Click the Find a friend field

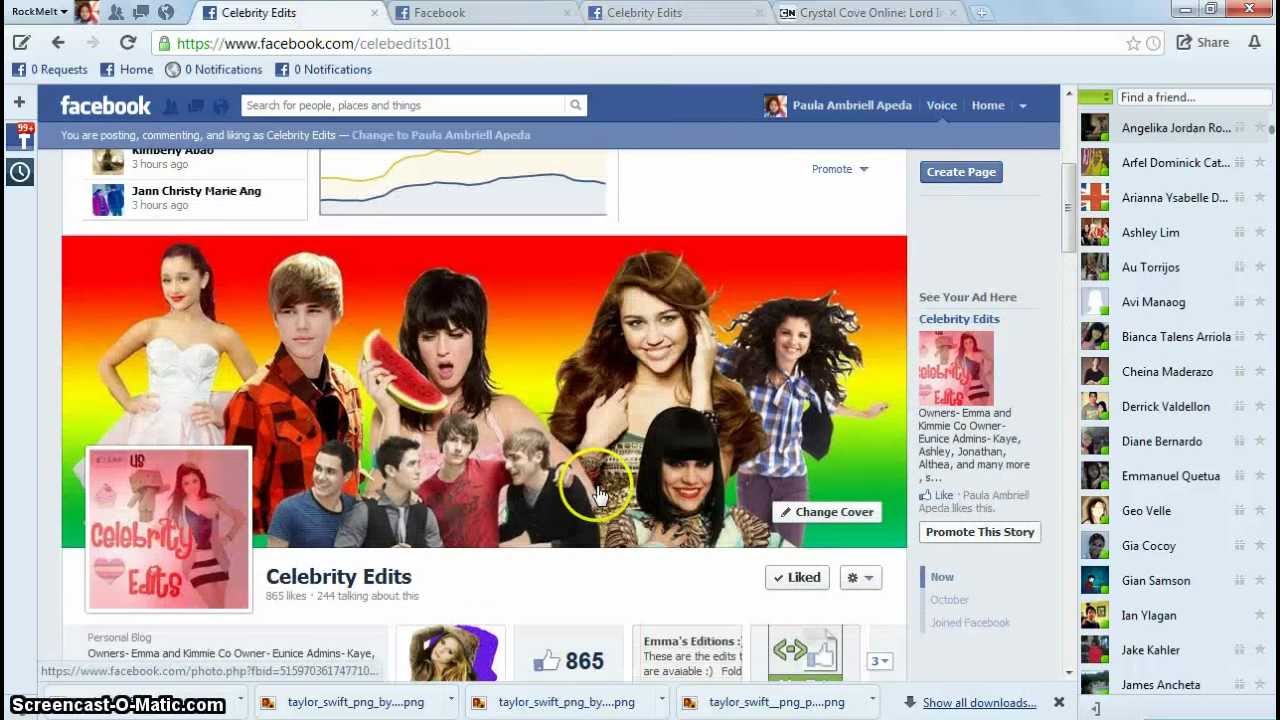point(1192,97)
